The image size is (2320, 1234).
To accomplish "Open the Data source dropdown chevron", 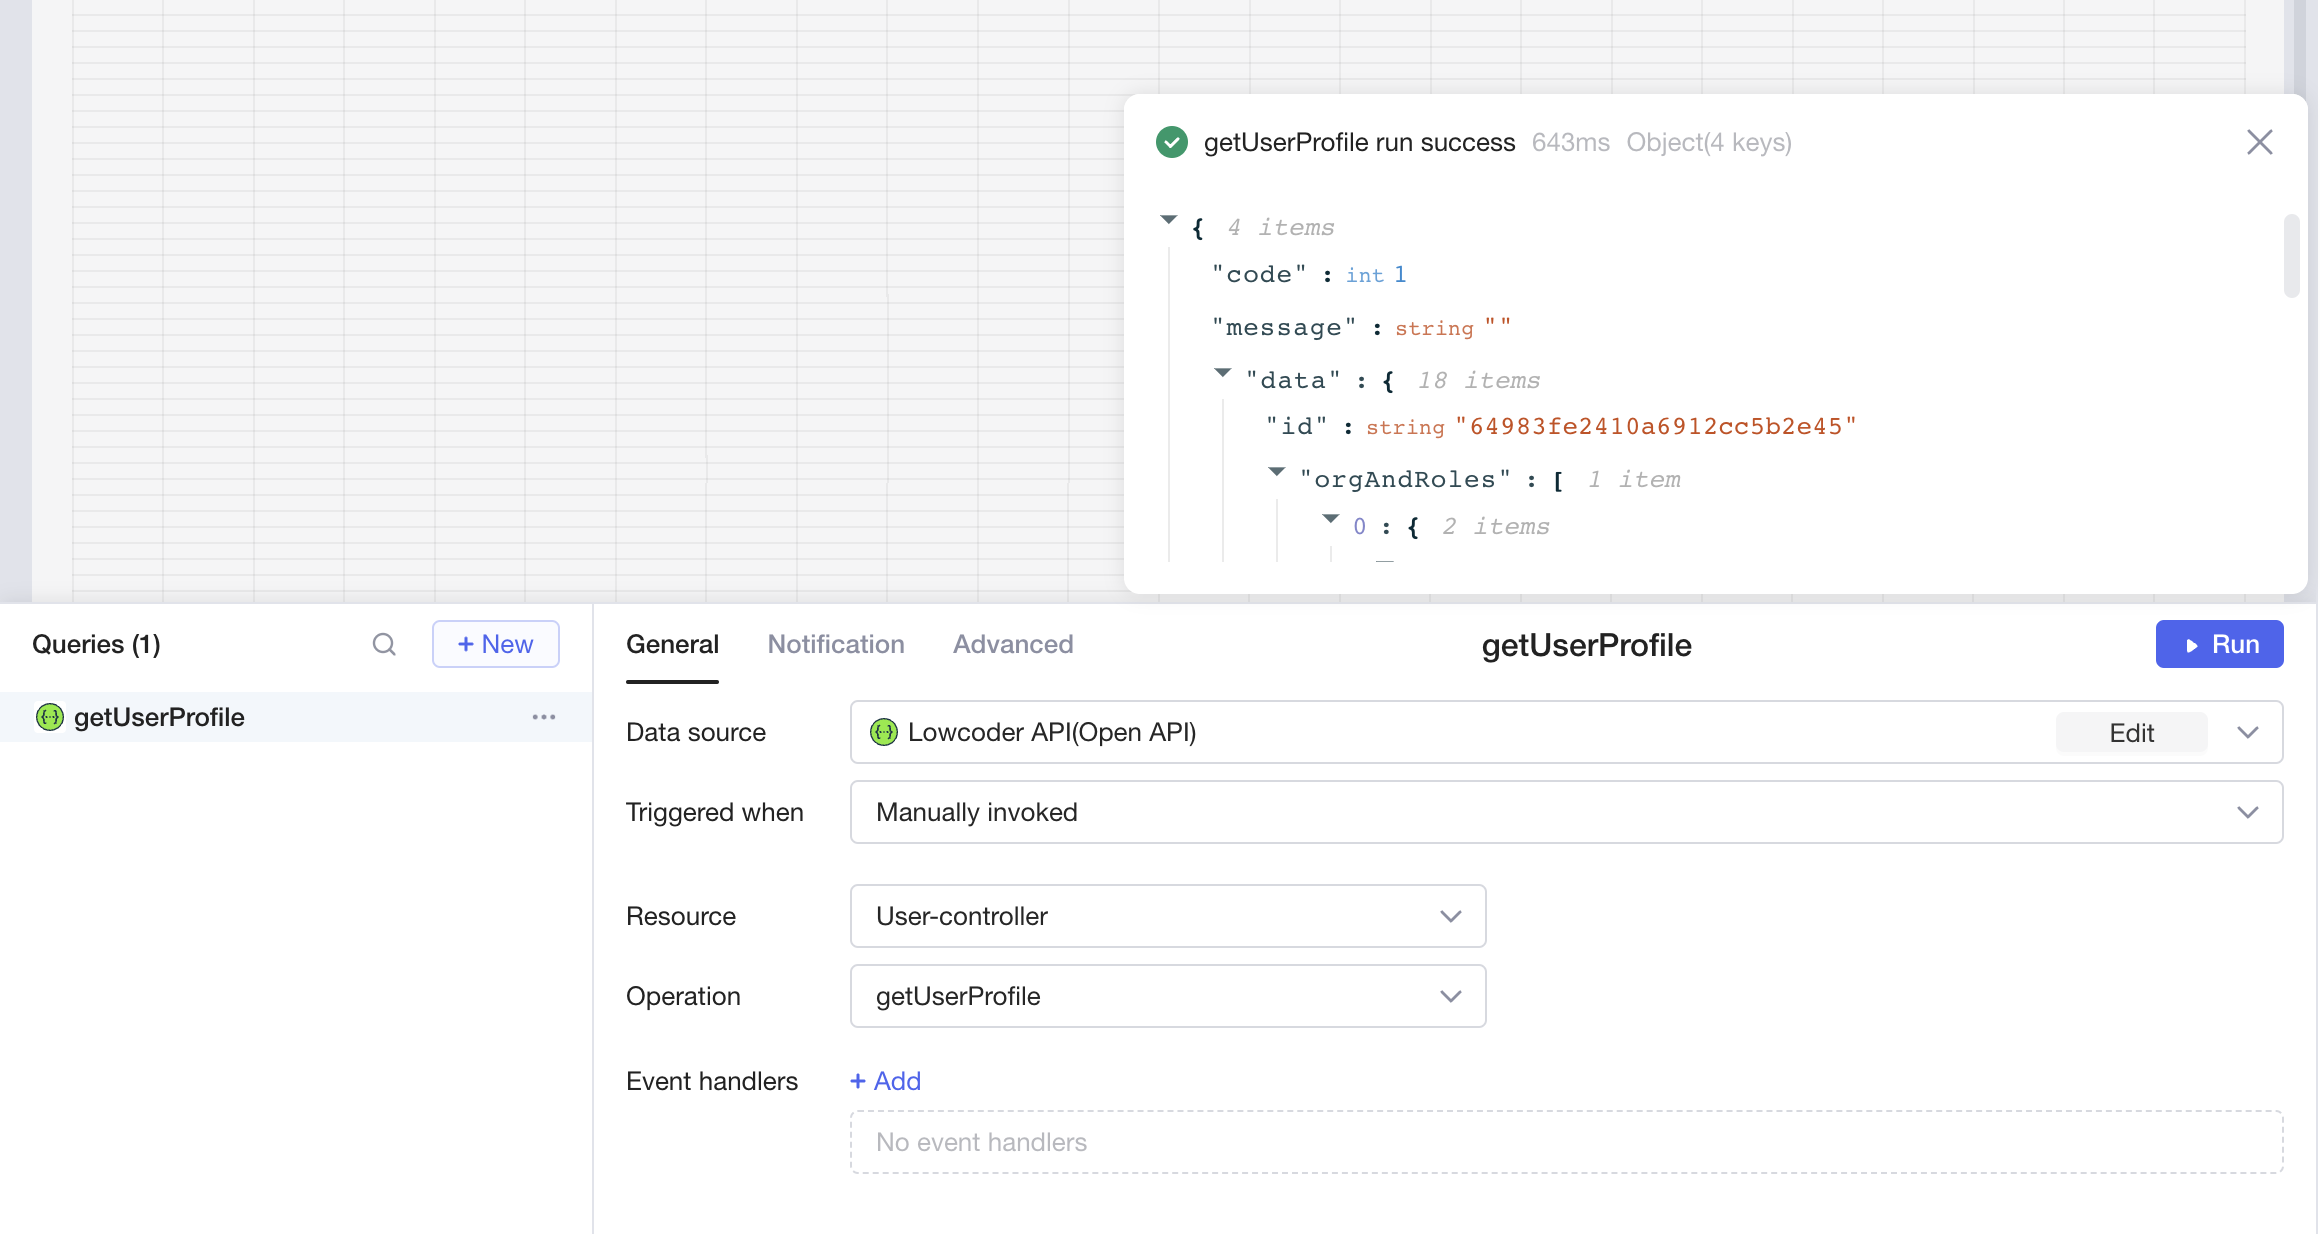I will [x=2248, y=732].
